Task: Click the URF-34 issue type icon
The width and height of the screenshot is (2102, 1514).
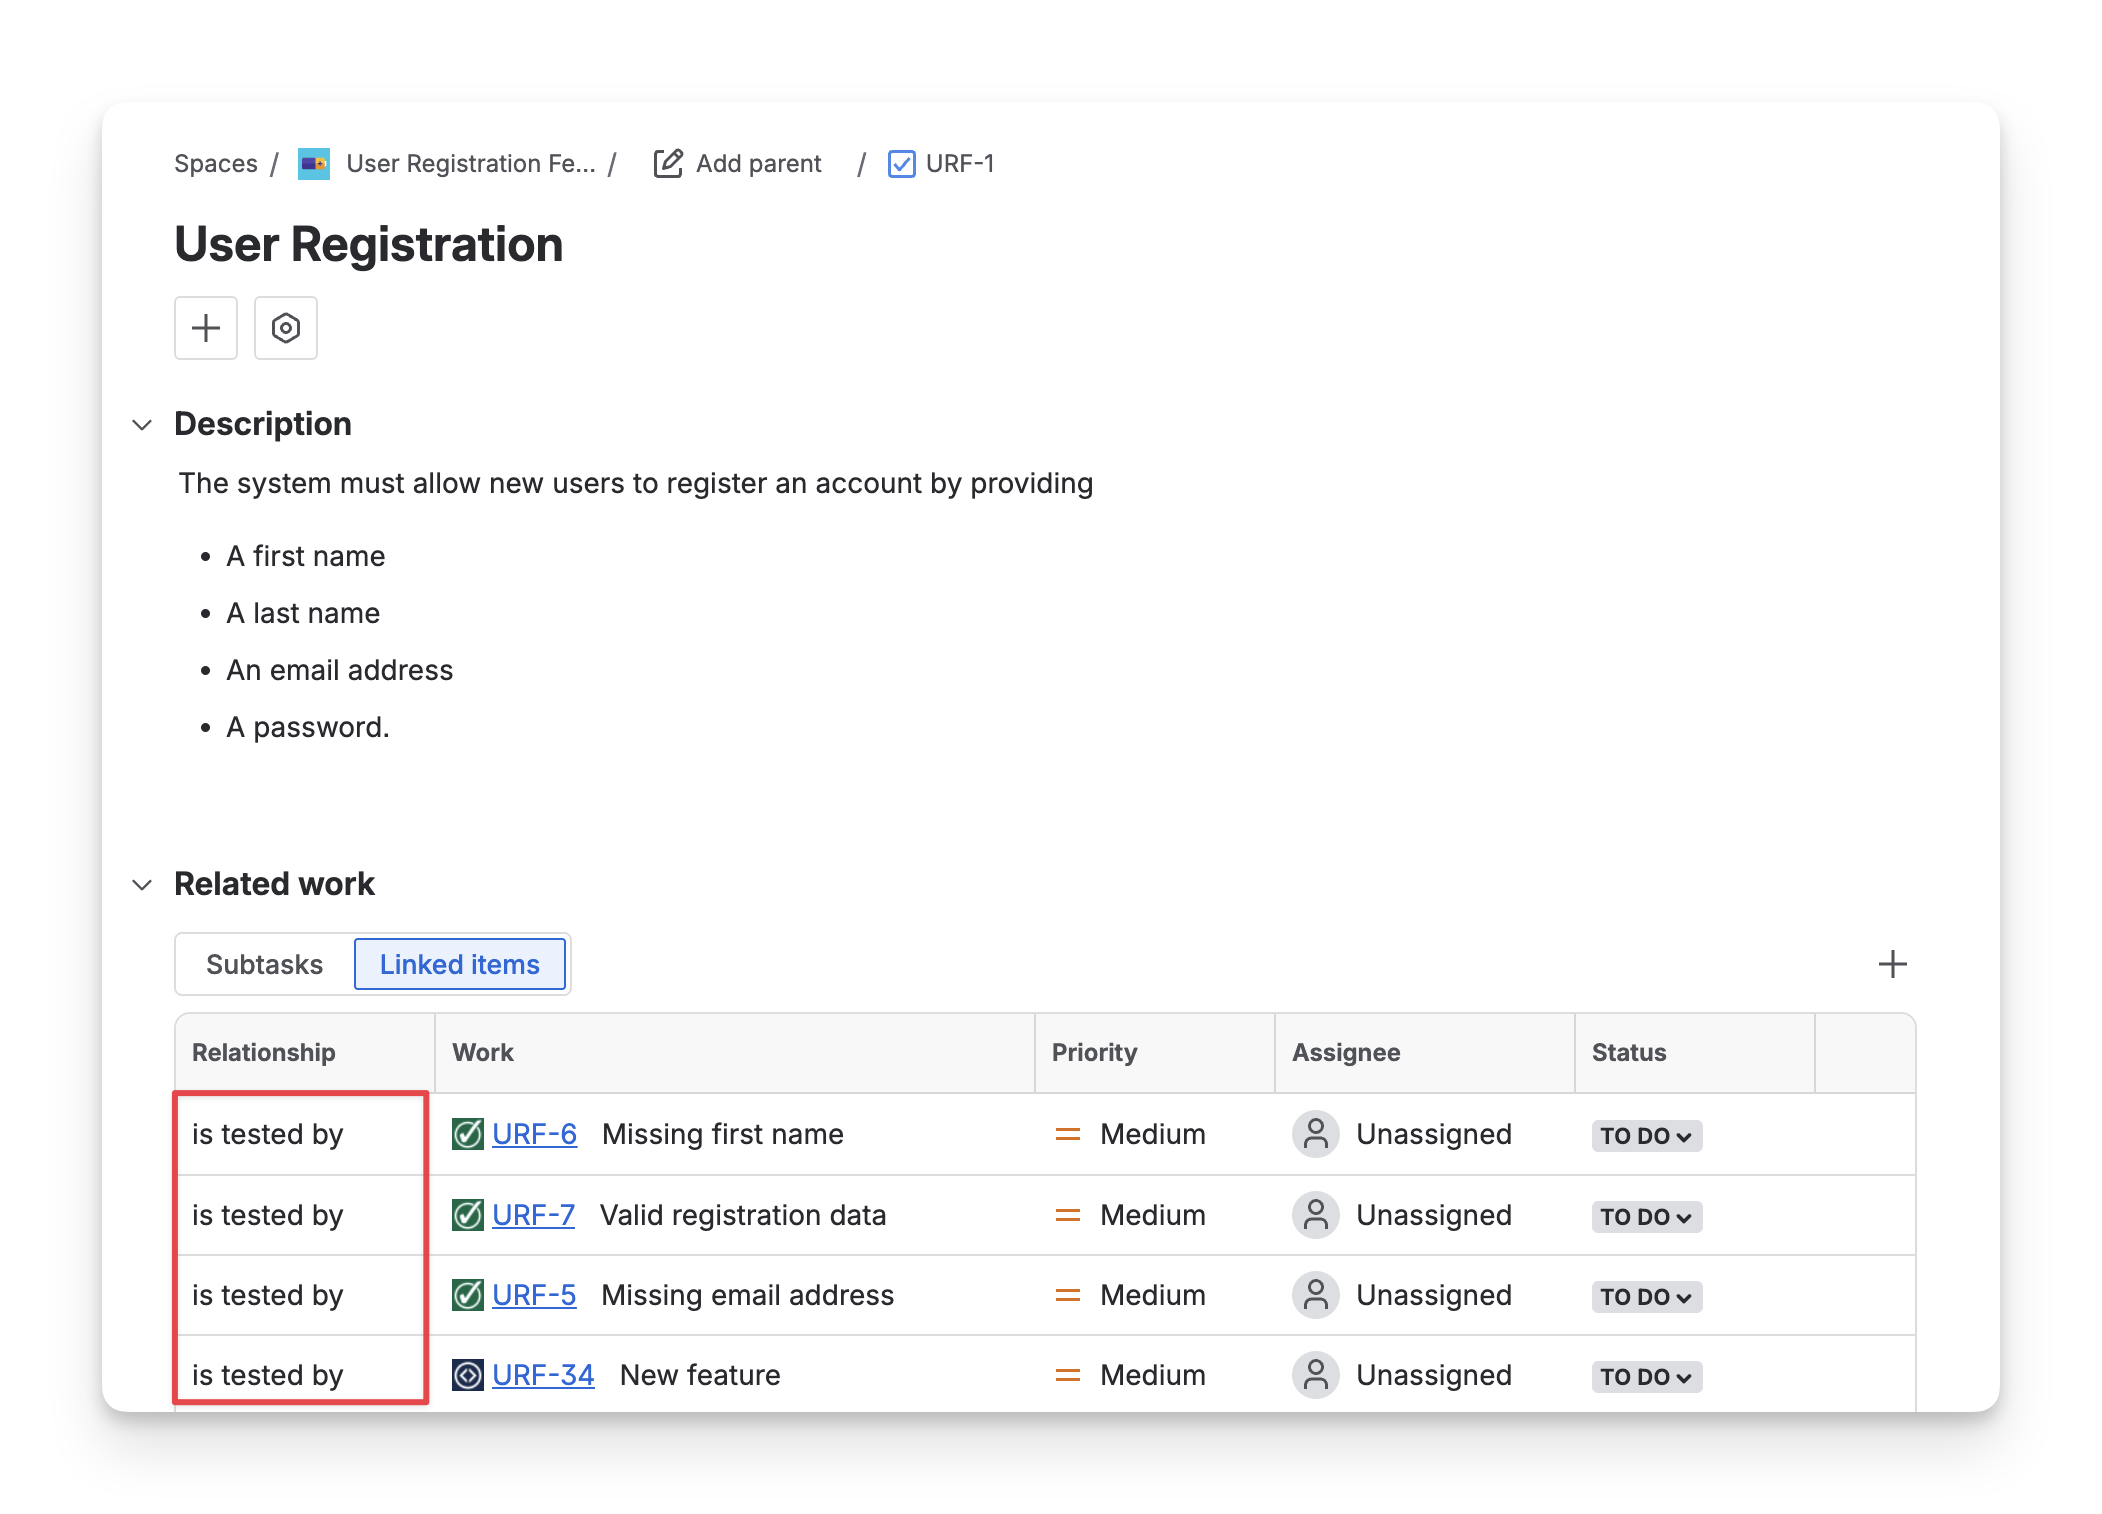Action: [x=467, y=1375]
